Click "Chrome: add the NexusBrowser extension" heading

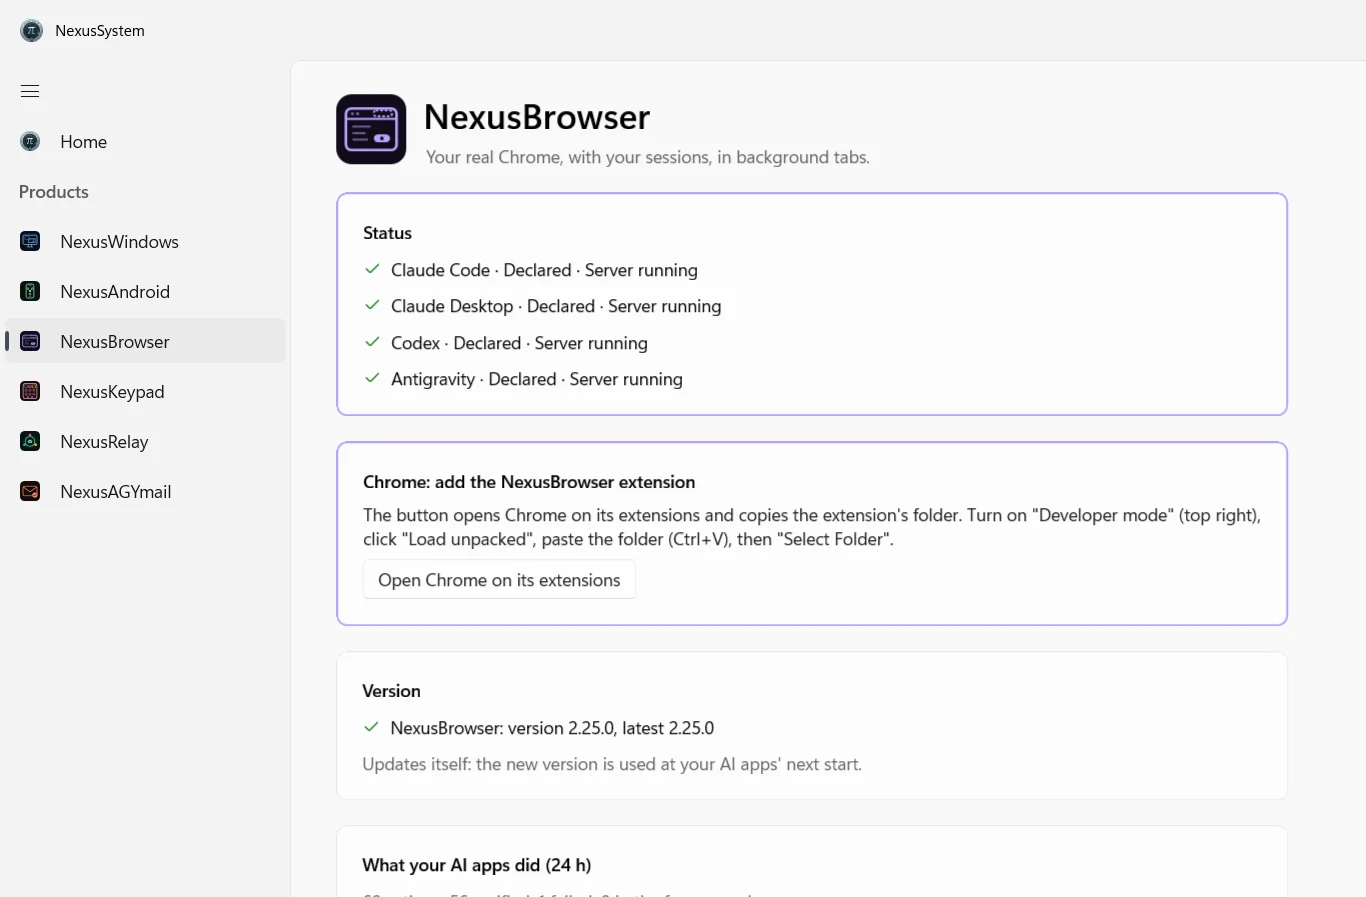(529, 482)
